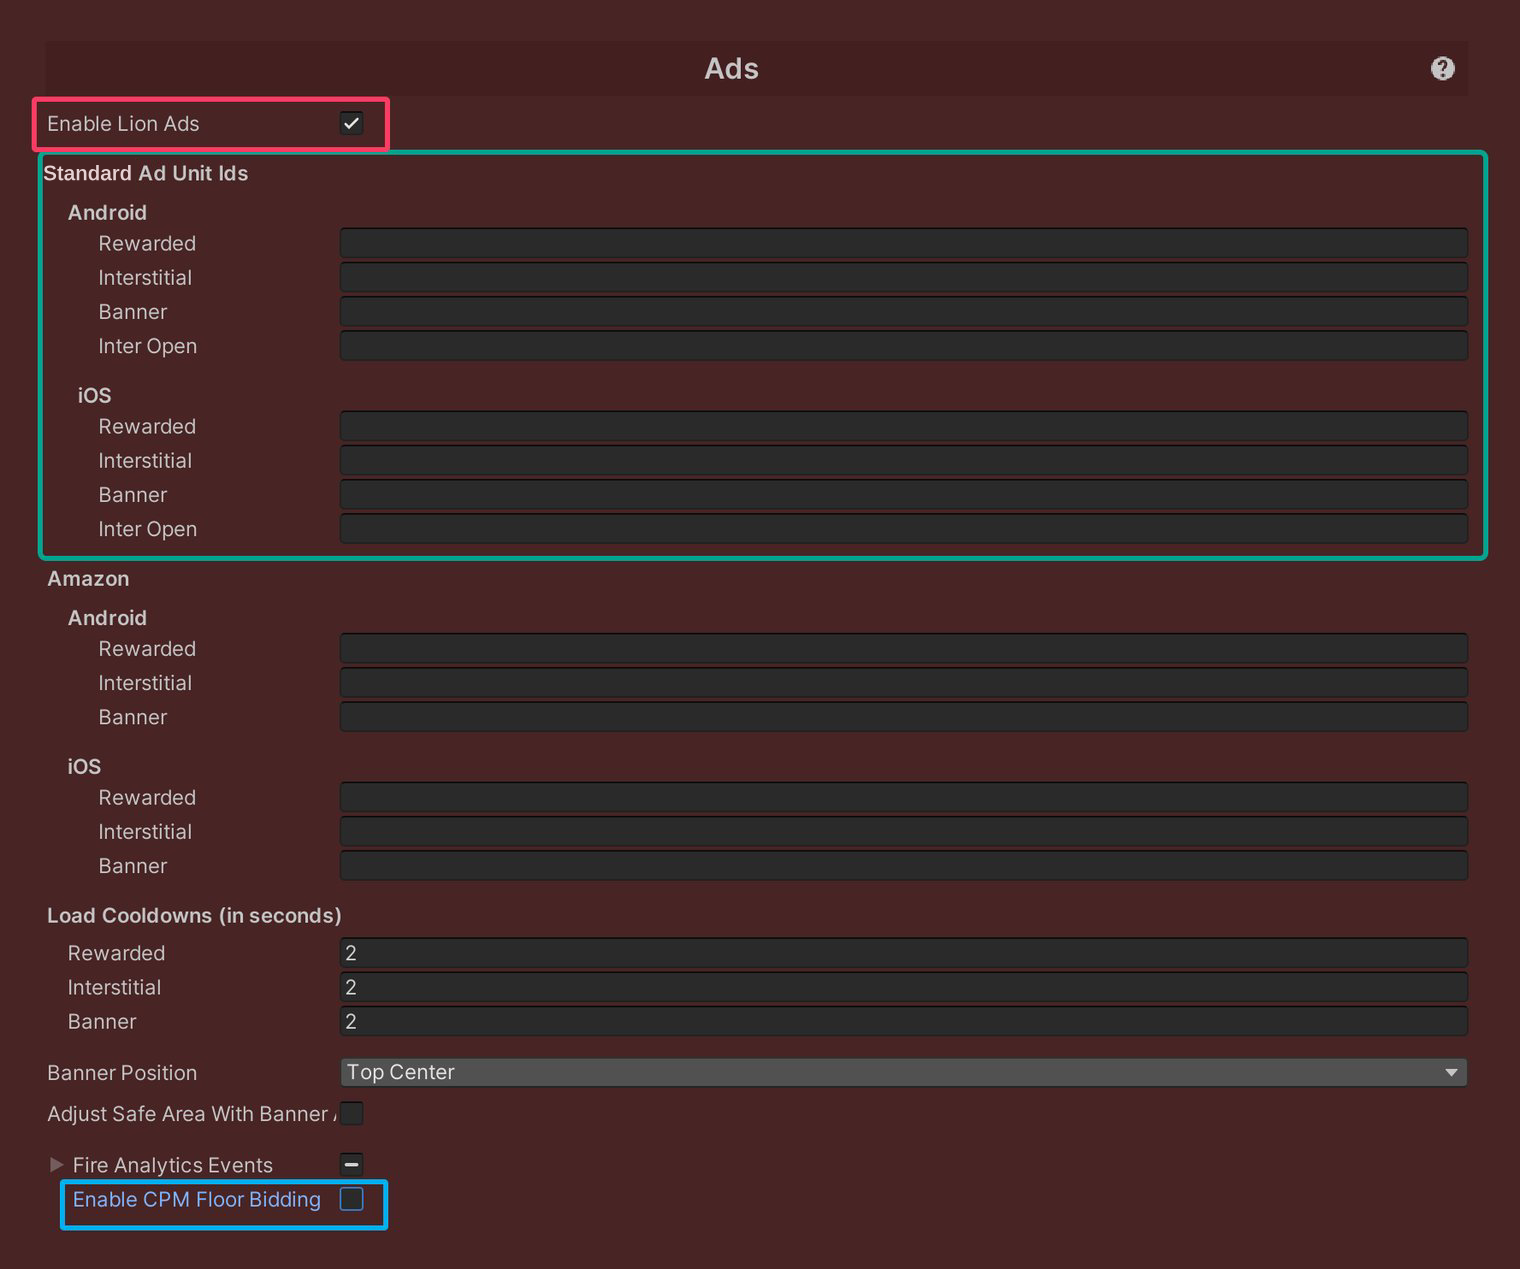The image size is (1520, 1269).
Task: Toggle the Fire Analytics Events mixed checkbox
Action: click(x=351, y=1164)
